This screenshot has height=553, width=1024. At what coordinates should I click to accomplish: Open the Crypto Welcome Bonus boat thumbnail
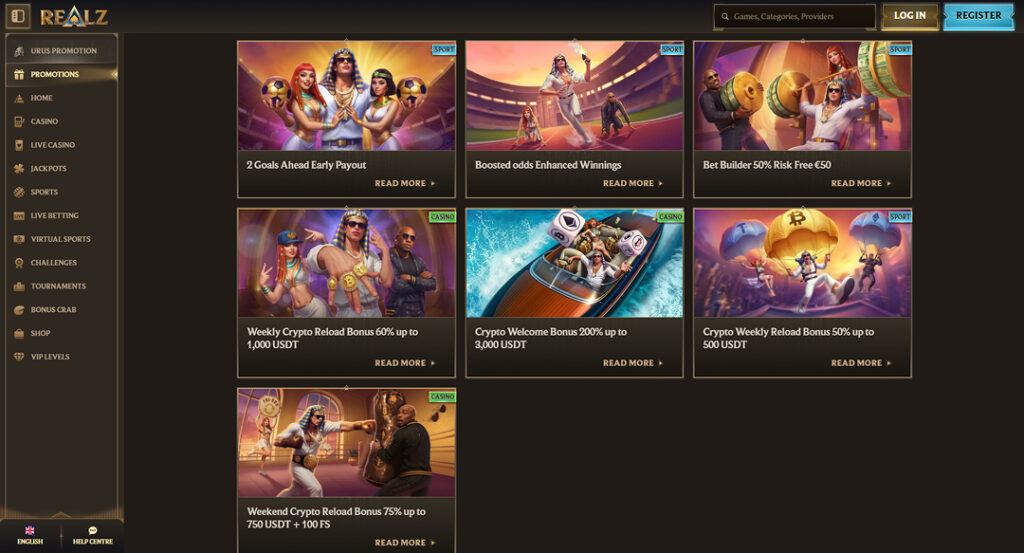tap(574, 263)
